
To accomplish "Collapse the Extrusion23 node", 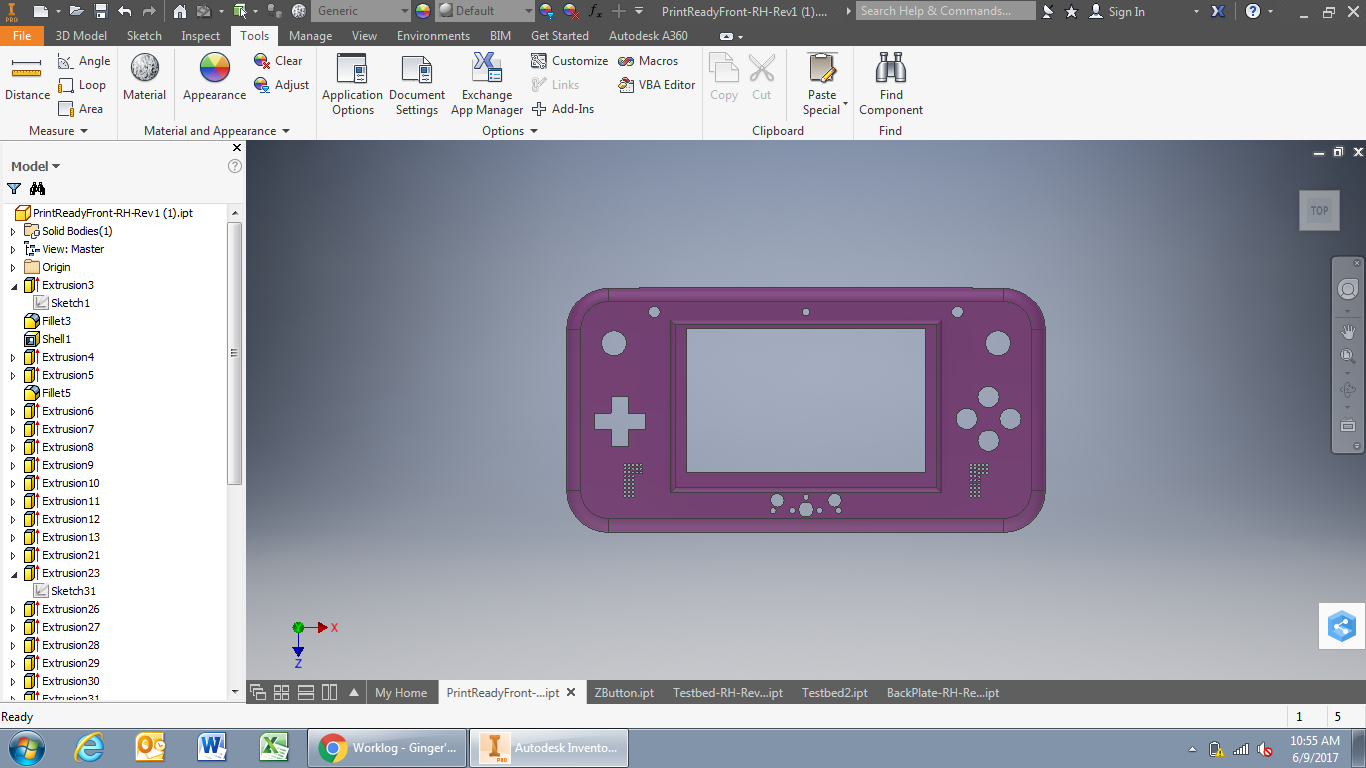I will 14,573.
